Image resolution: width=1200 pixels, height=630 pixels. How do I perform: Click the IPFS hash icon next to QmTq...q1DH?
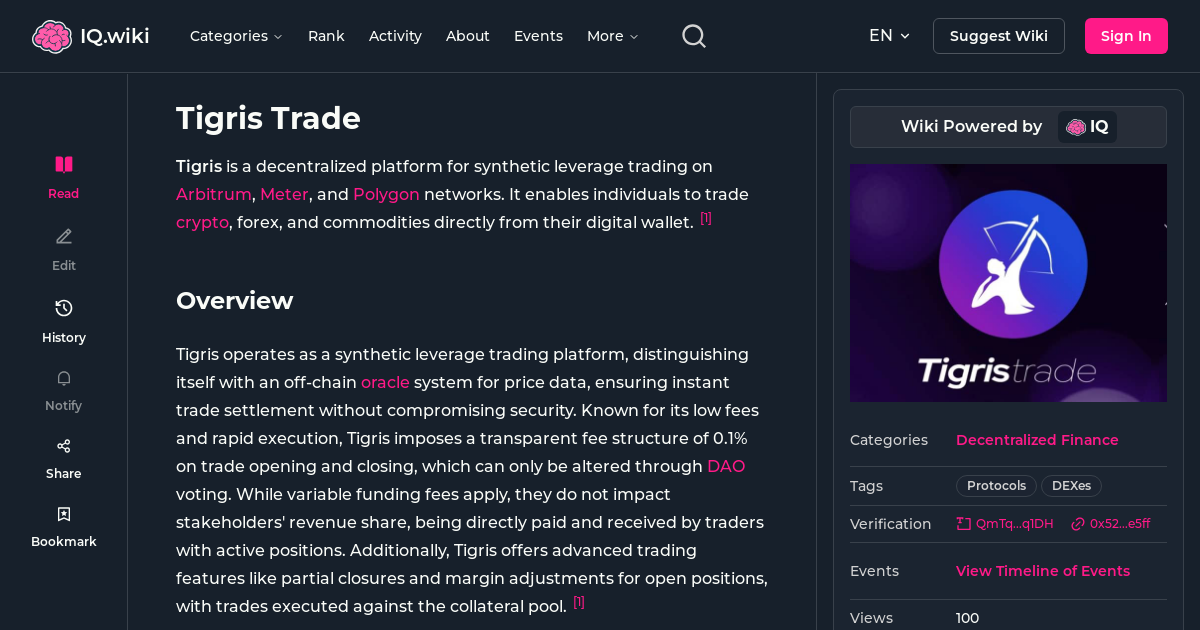[962, 523]
